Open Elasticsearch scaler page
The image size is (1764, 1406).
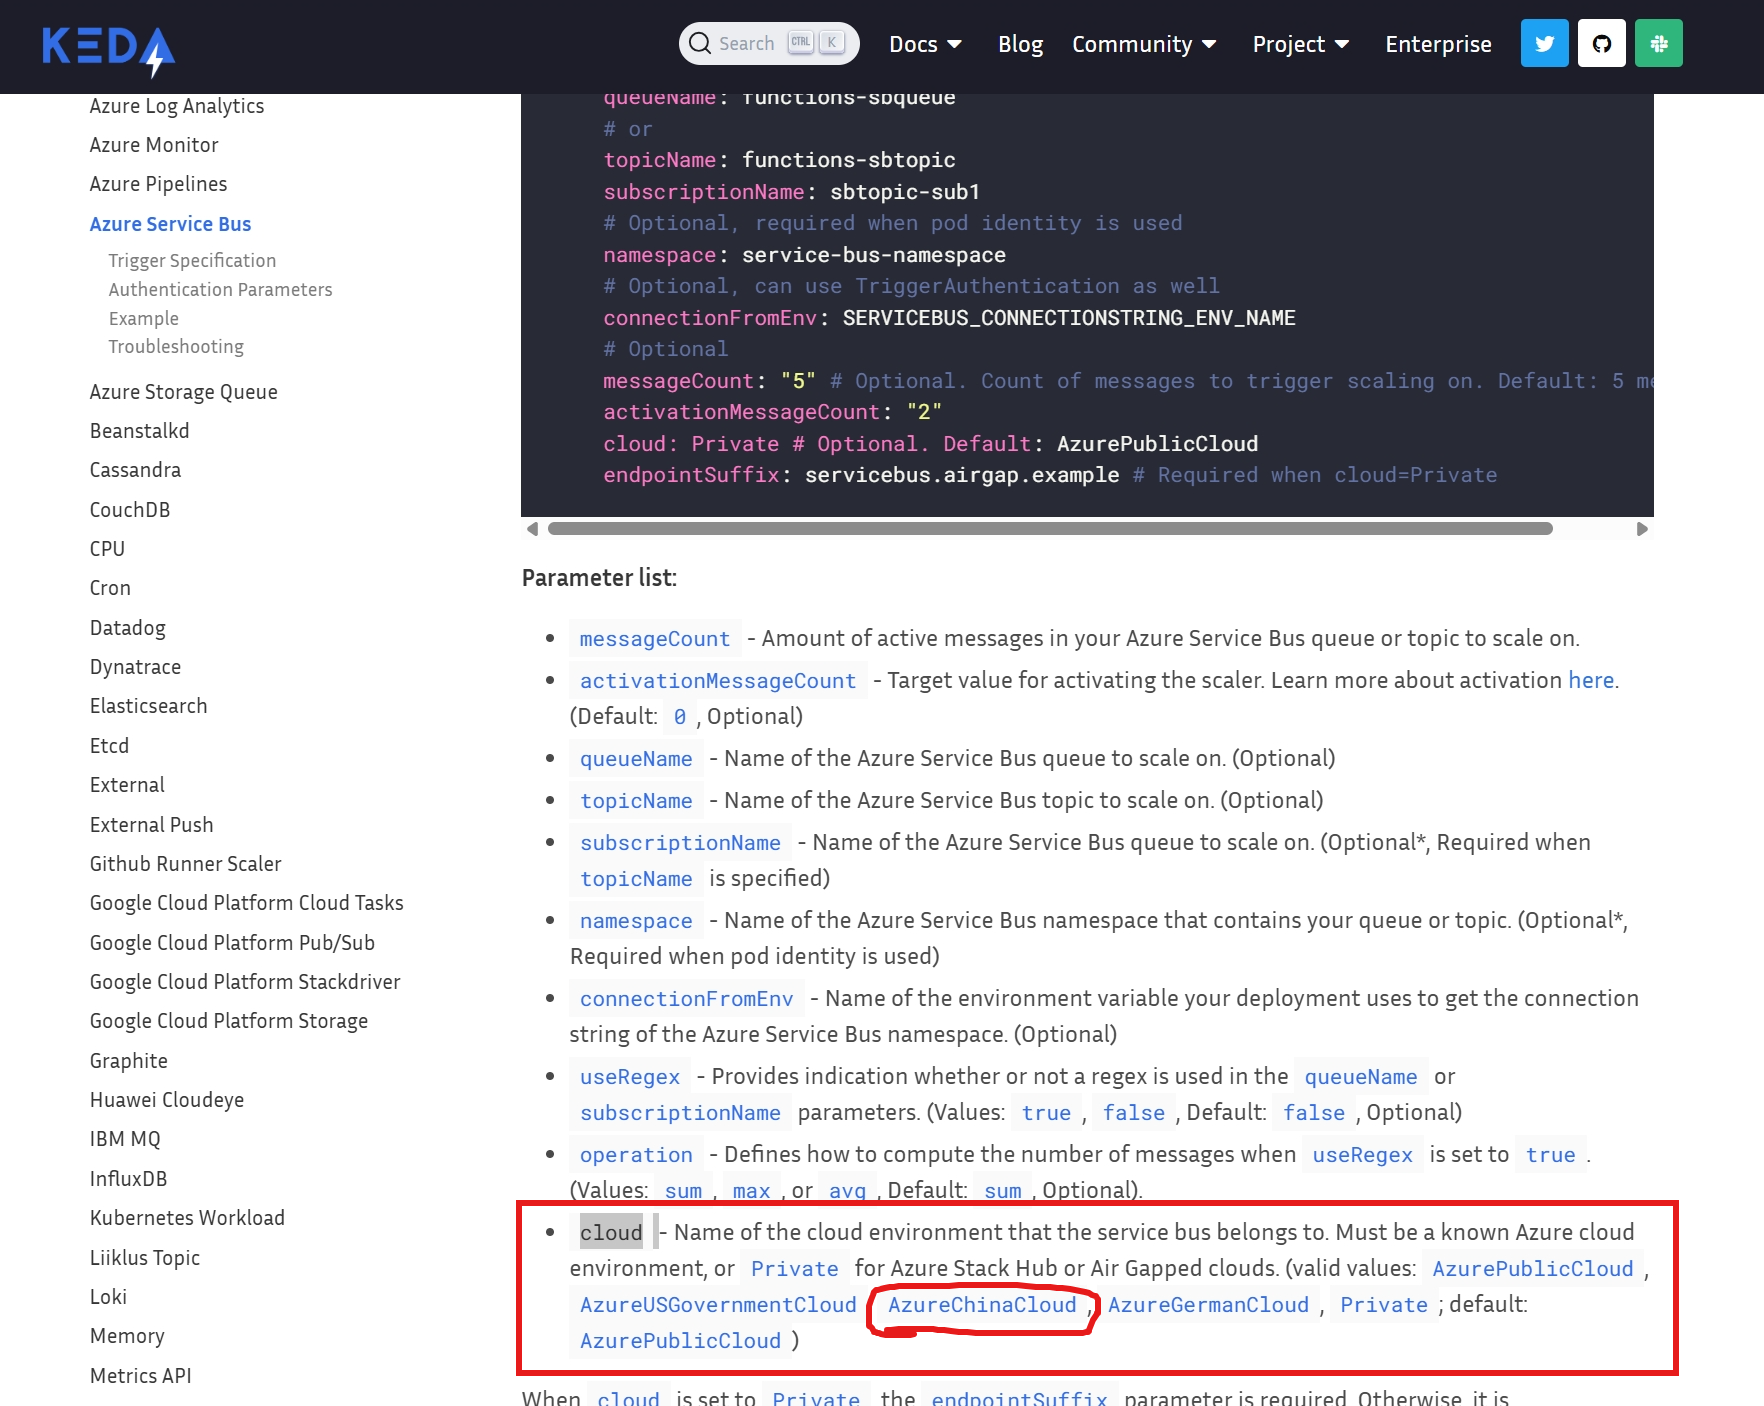(x=148, y=706)
